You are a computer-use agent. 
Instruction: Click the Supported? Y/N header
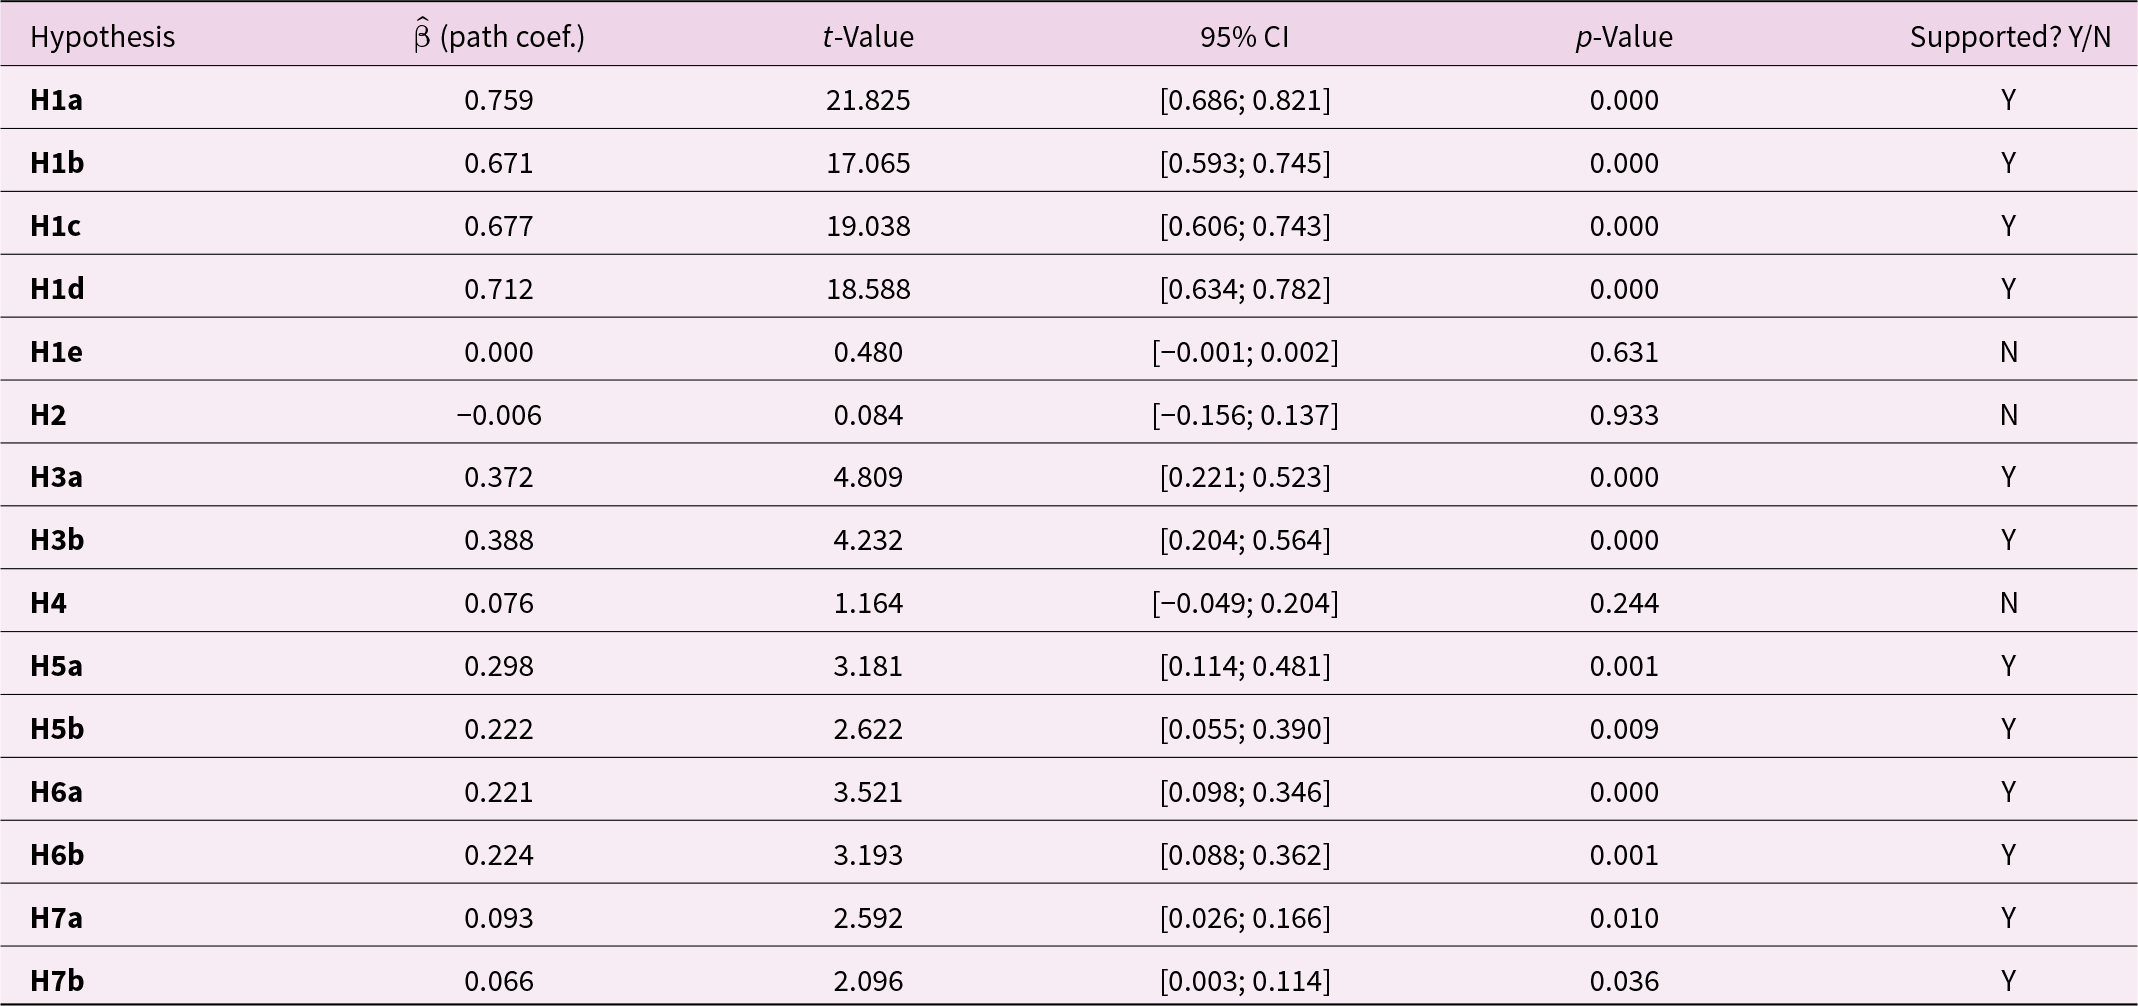pos(2010,37)
